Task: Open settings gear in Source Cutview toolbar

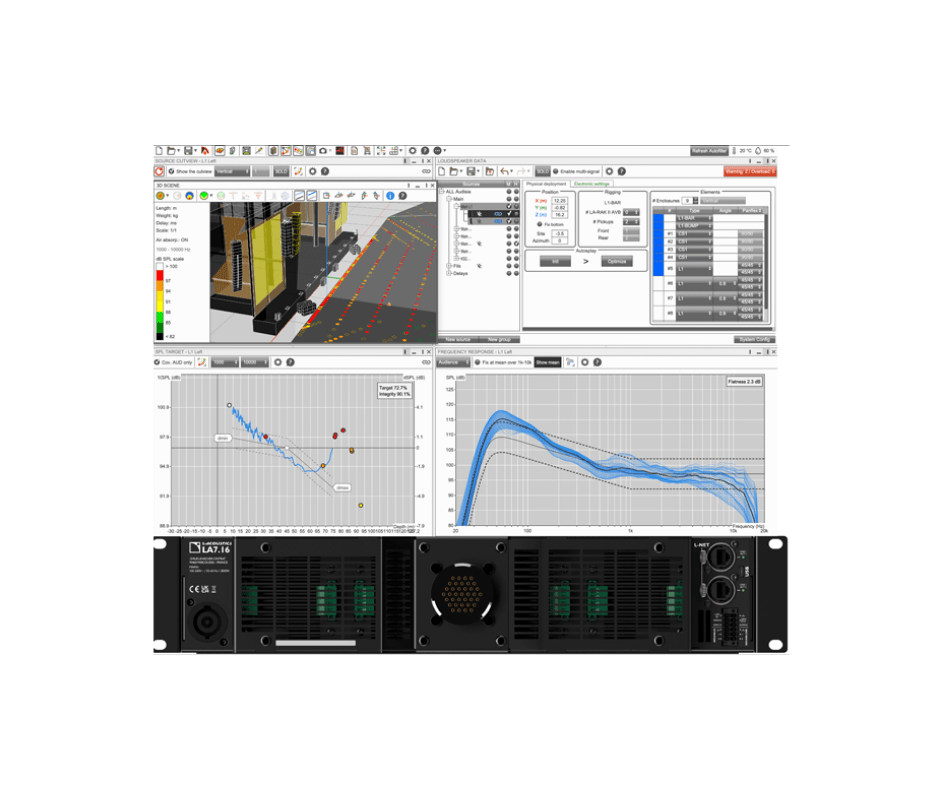Action: [313, 172]
